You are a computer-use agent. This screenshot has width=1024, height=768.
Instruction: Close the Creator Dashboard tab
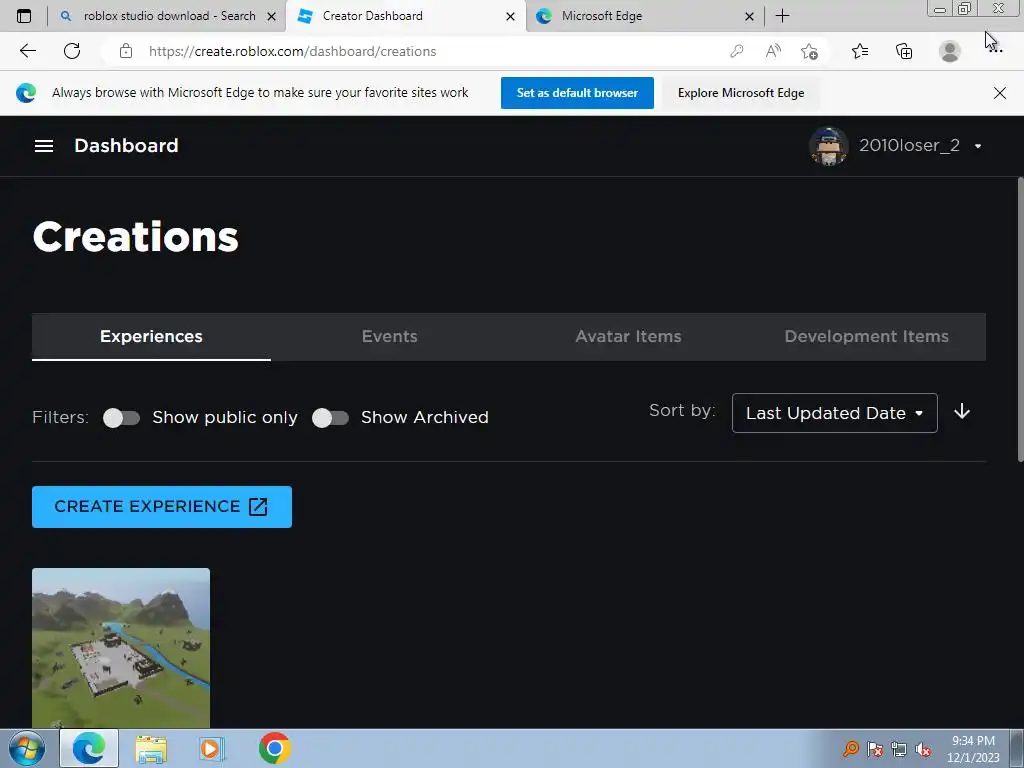(x=511, y=16)
